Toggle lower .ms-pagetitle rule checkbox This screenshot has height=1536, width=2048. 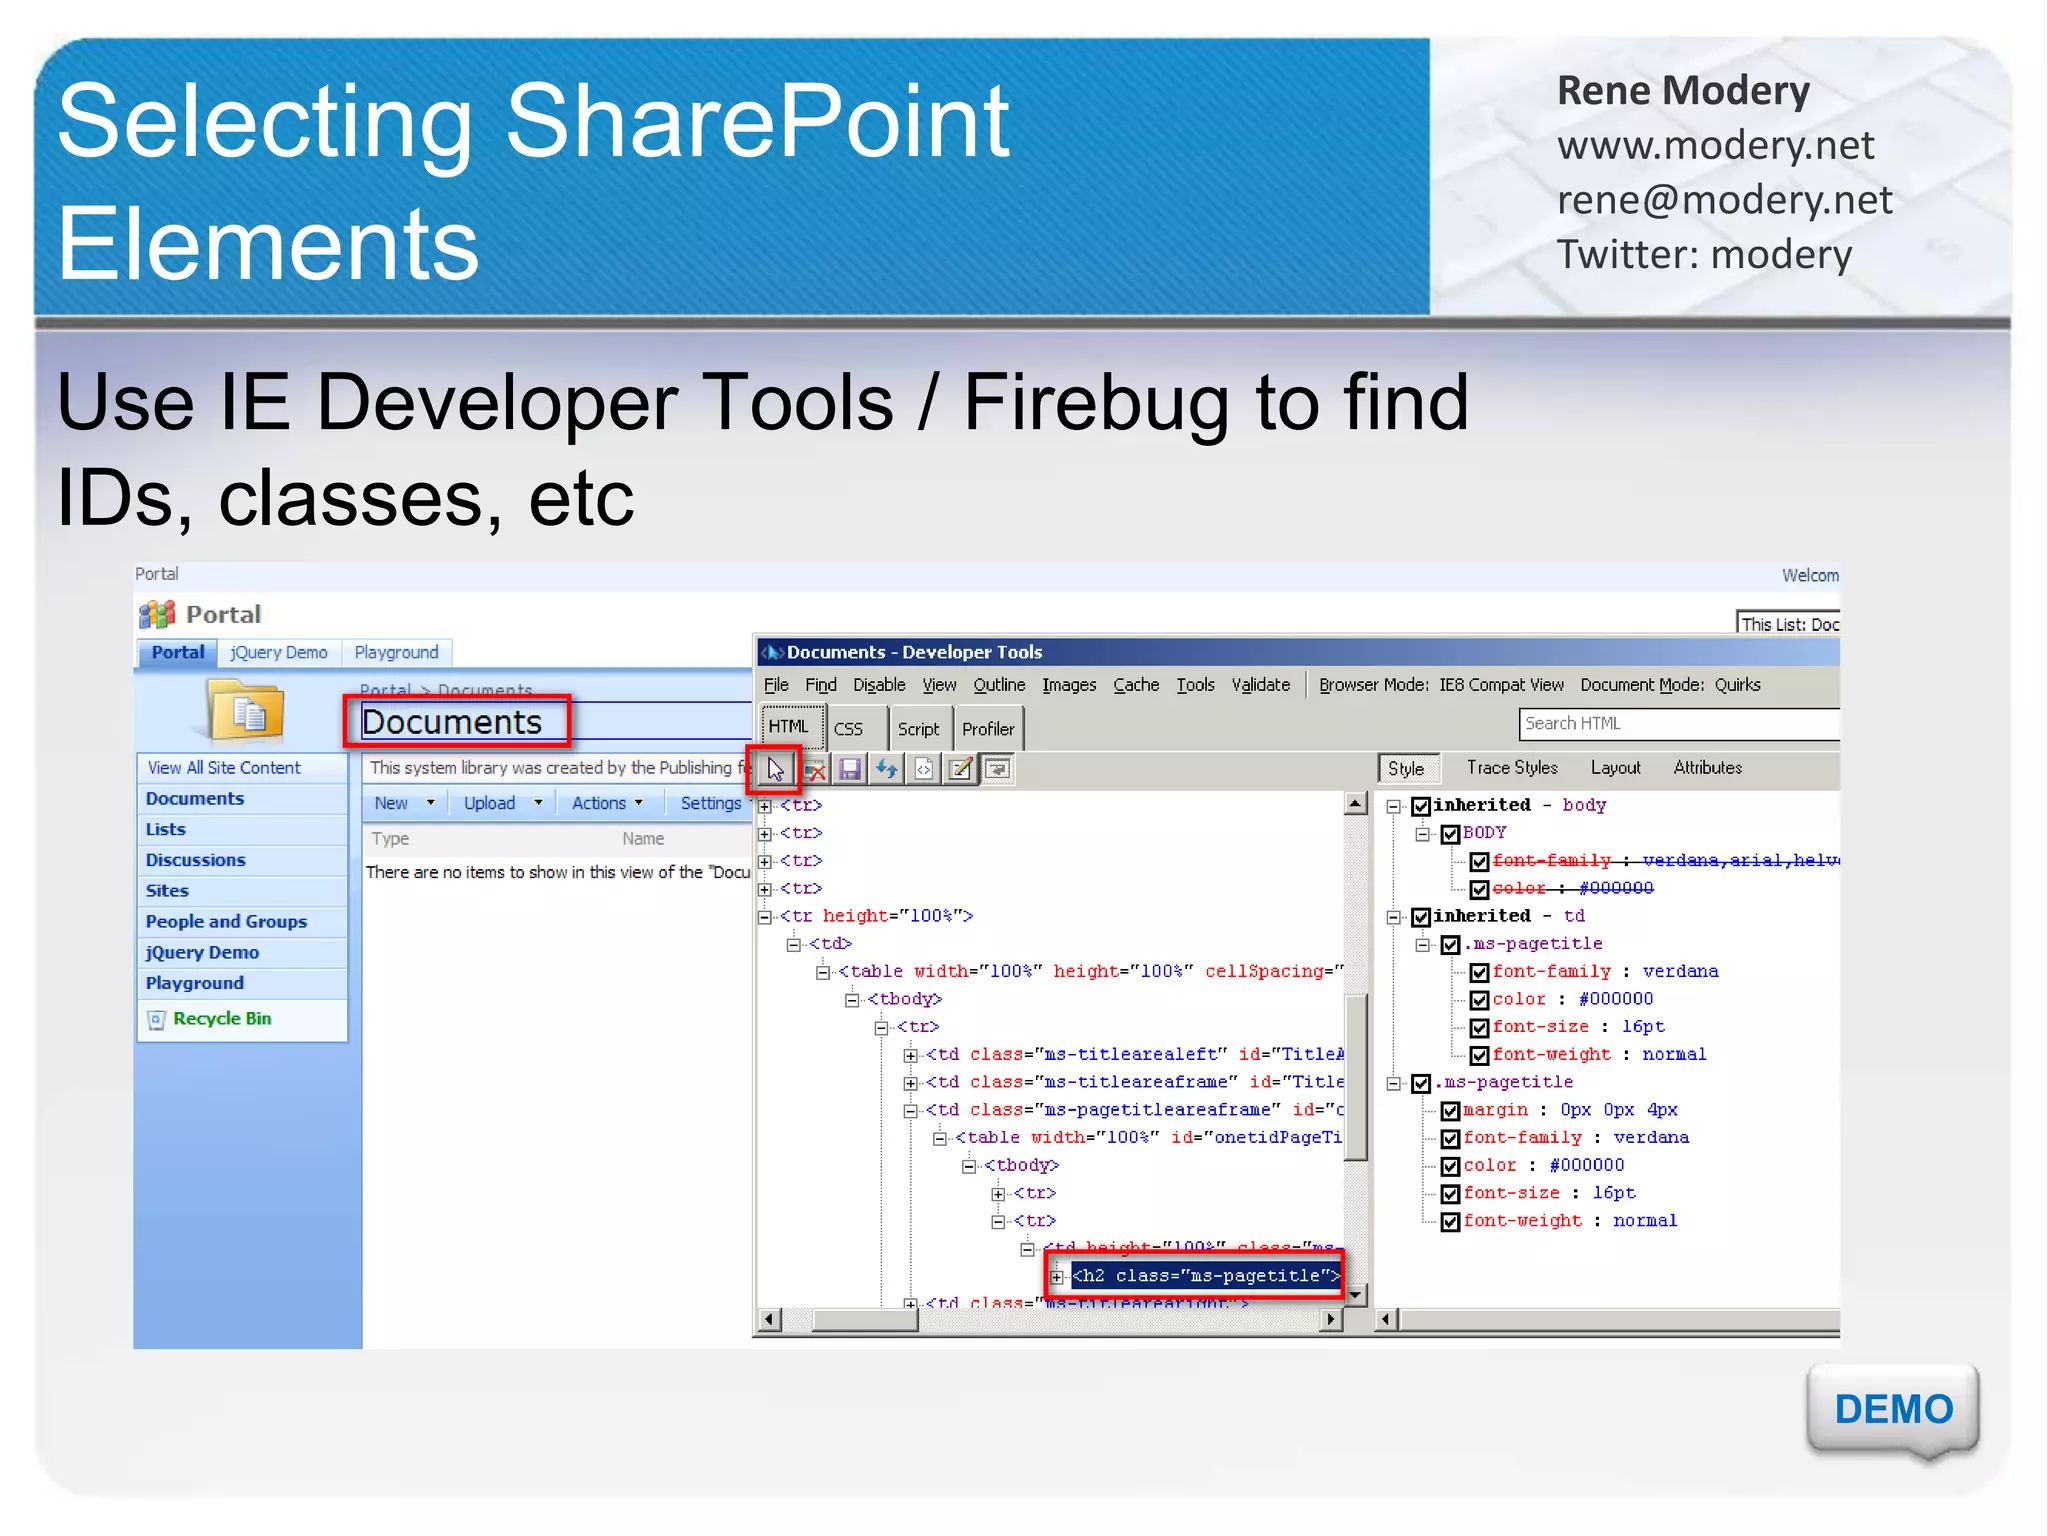pyautogui.click(x=1420, y=1083)
